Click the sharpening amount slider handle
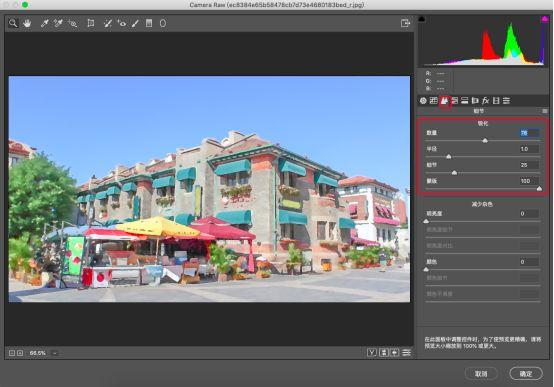This screenshot has height=387, width=554. pos(485,141)
